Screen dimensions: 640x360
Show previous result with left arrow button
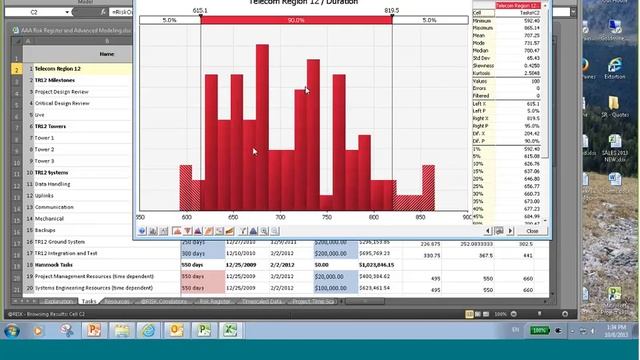pyautogui.click(x=488, y=231)
